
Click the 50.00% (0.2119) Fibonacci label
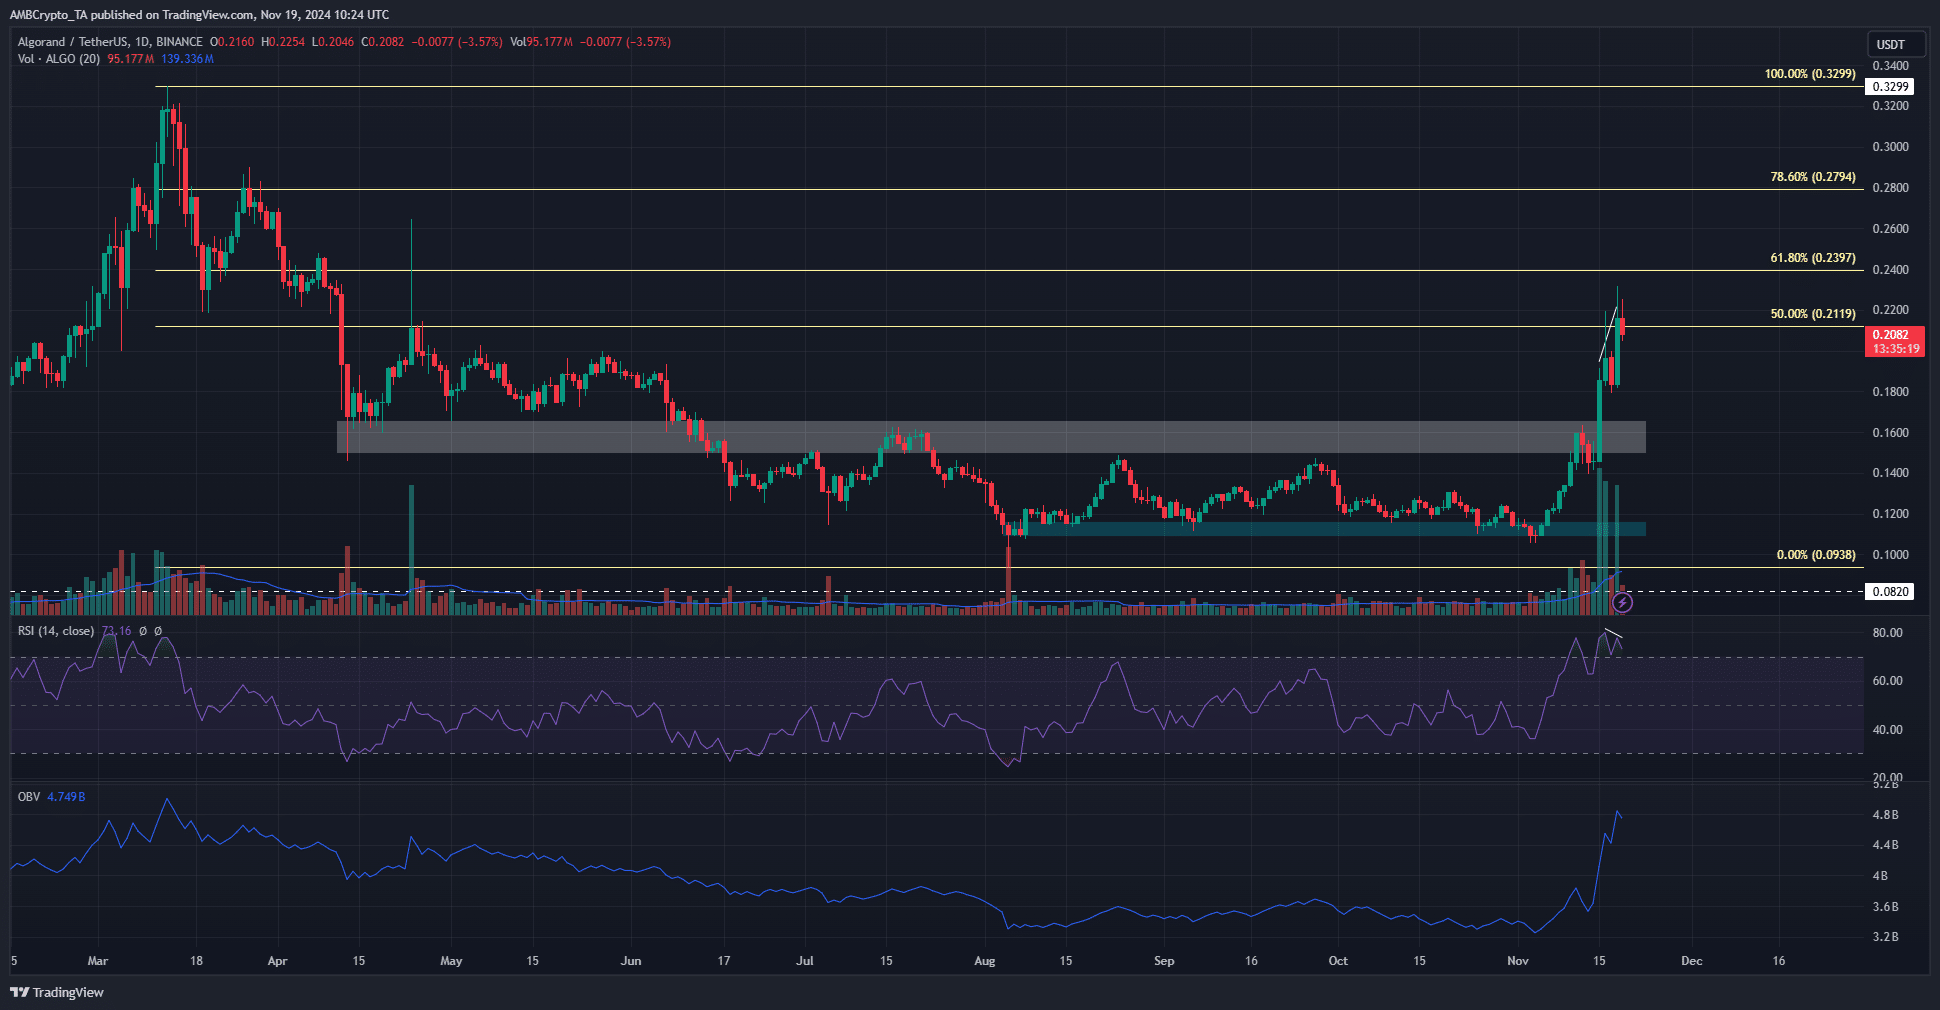pos(1813,314)
